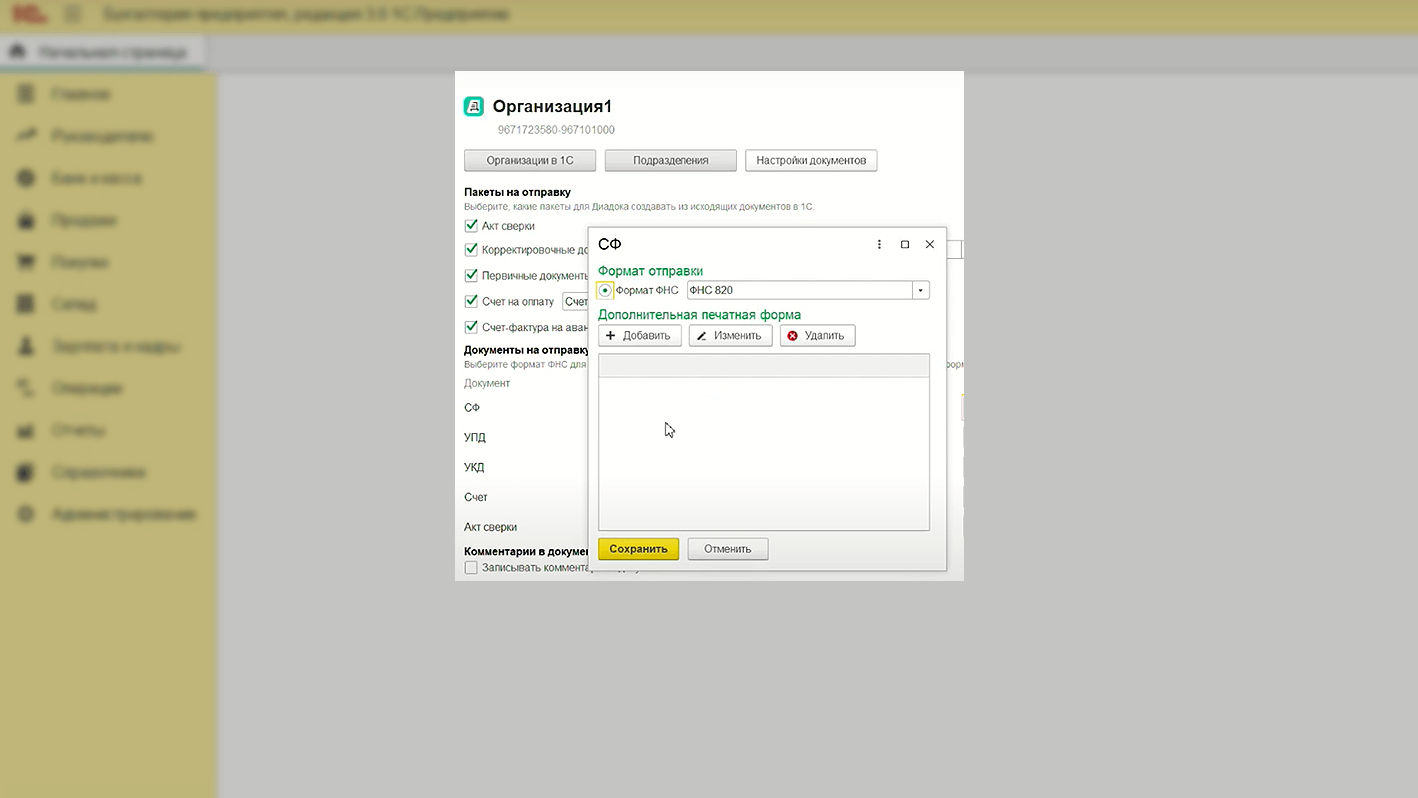This screenshot has width=1418, height=798.
Task: Open the Счет dropdown beside Счет на оплату
Action: pyautogui.click(x=575, y=301)
